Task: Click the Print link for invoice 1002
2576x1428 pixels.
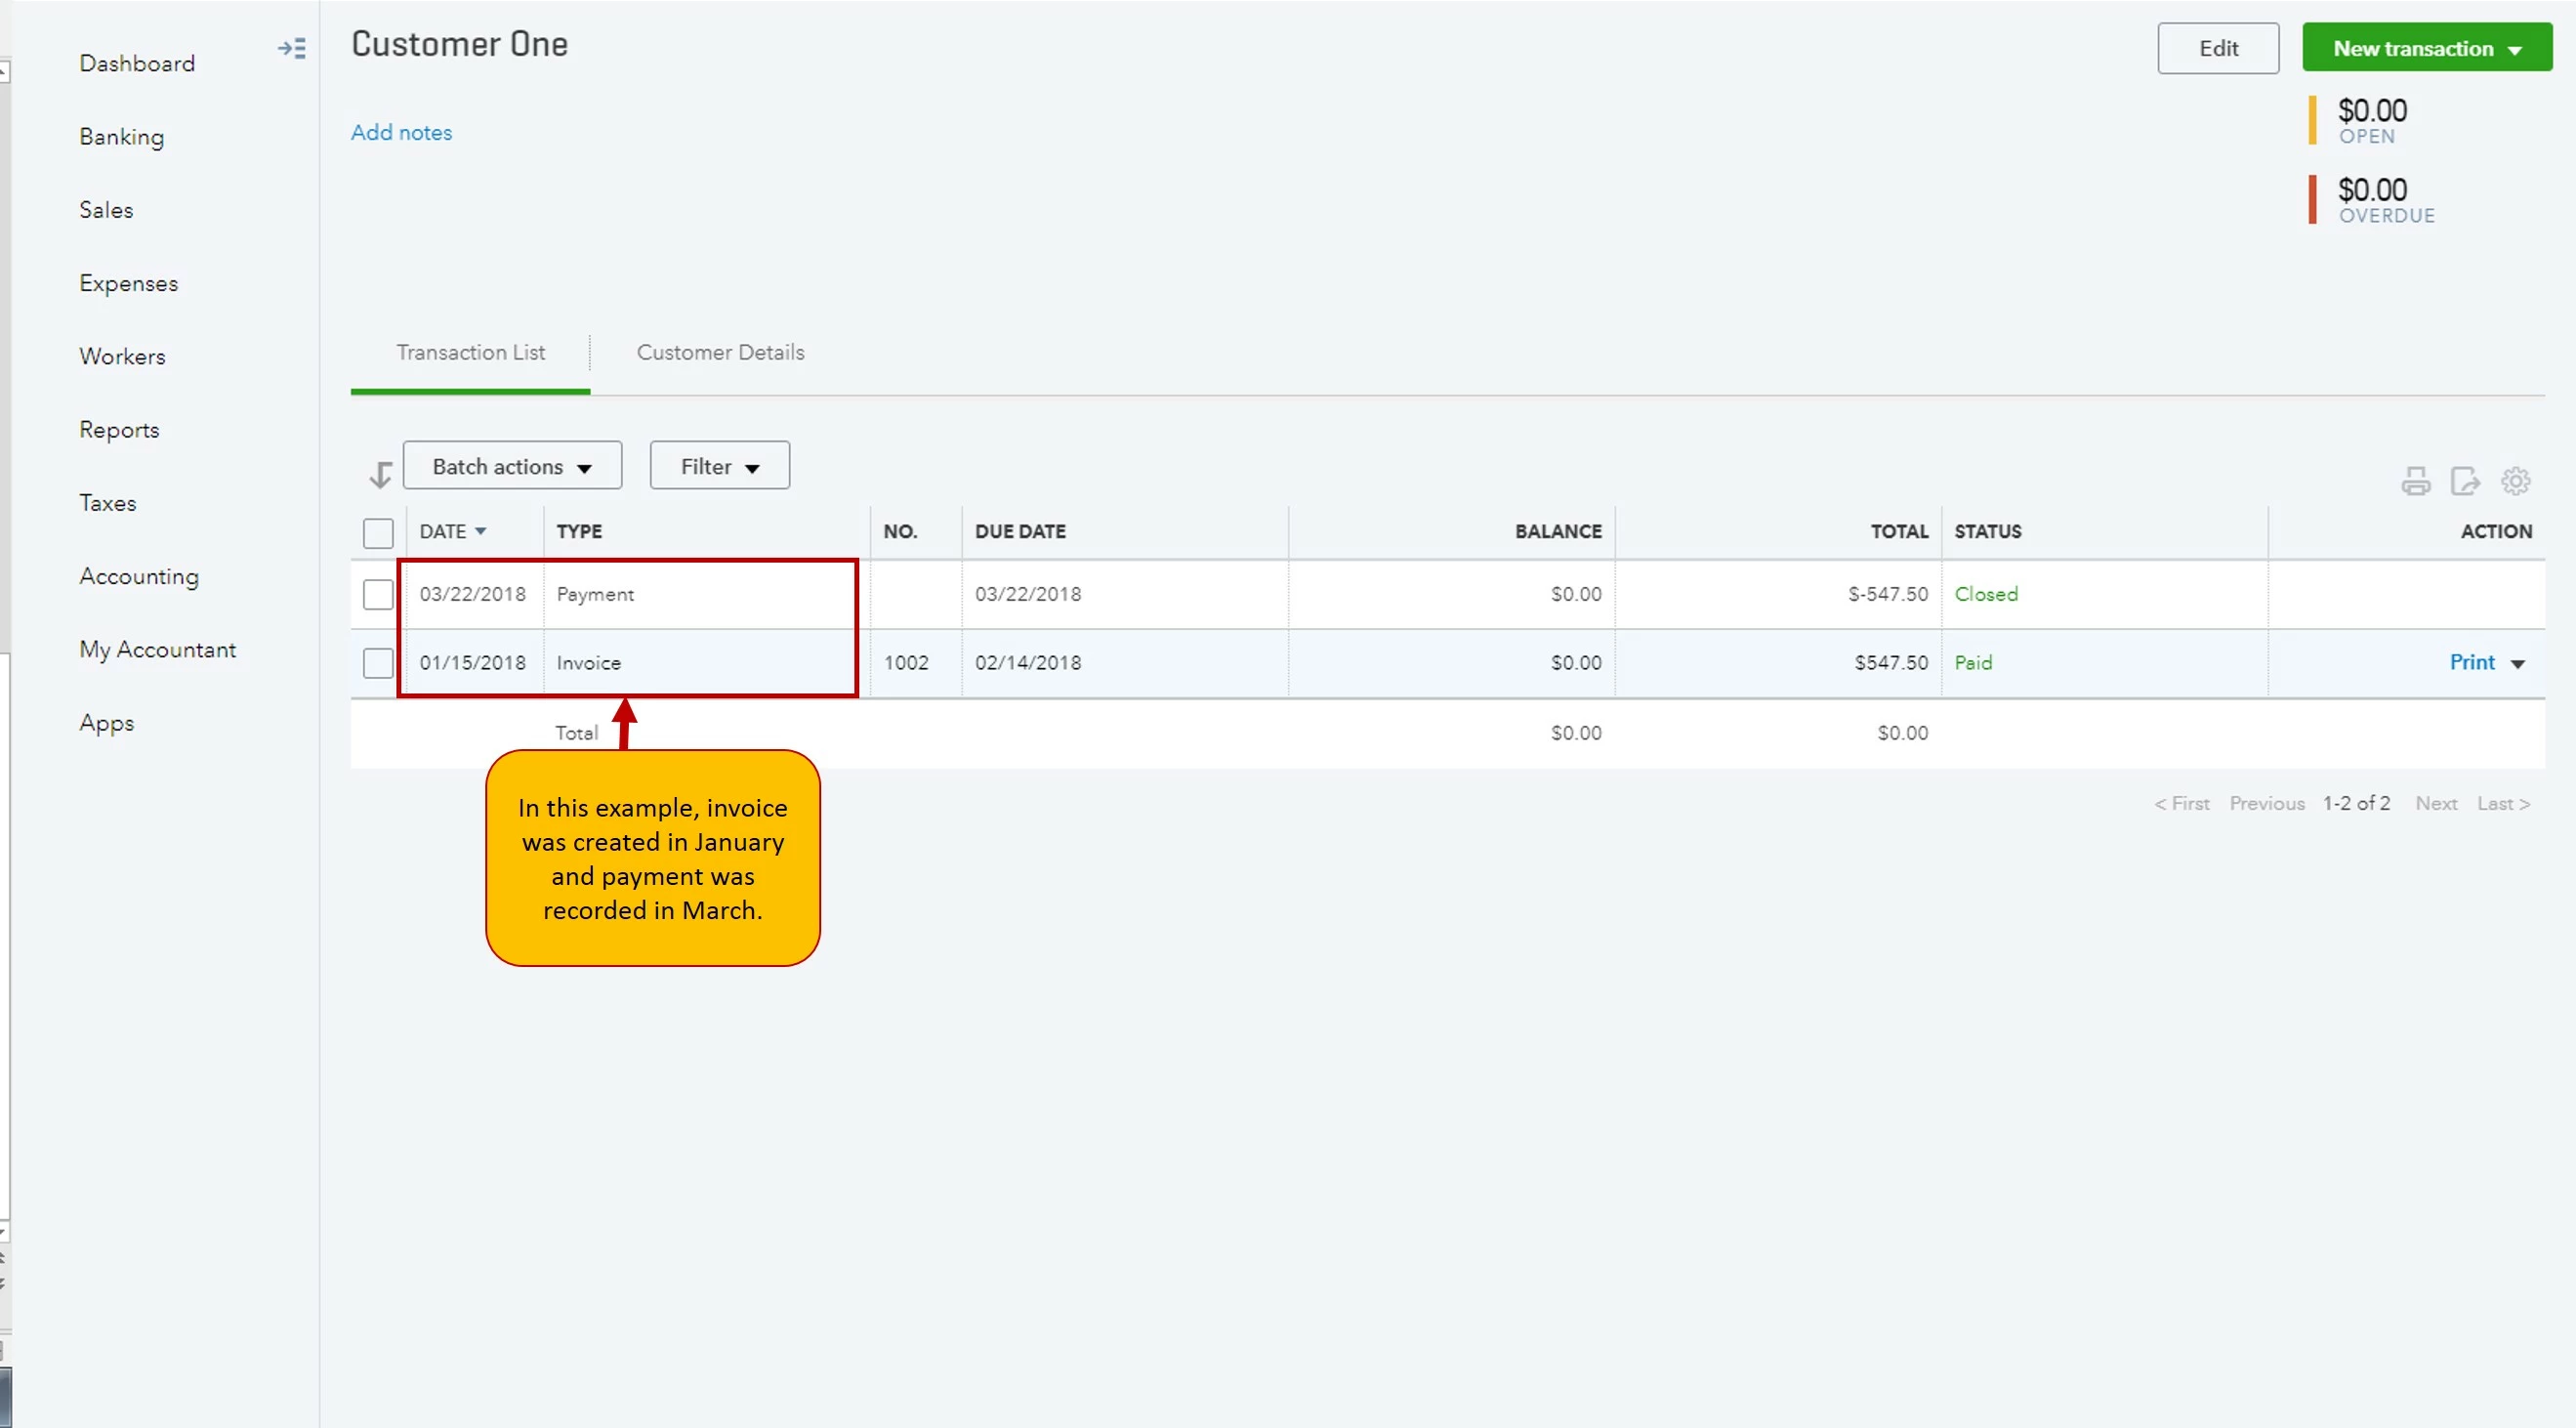Action: 2472,662
